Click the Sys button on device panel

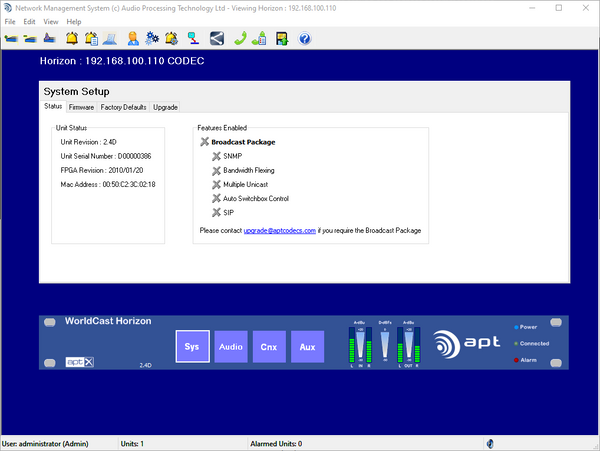coord(192,347)
